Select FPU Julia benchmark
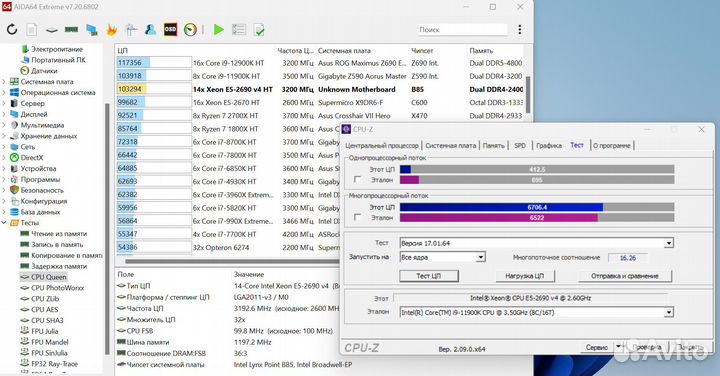The image size is (720, 376). tap(45, 331)
